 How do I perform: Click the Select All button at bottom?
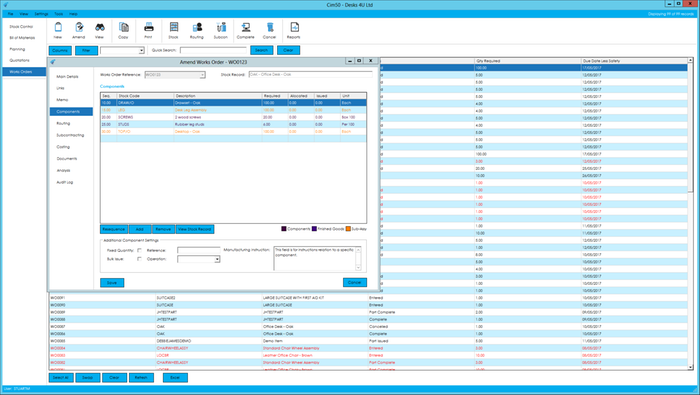click(61, 378)
